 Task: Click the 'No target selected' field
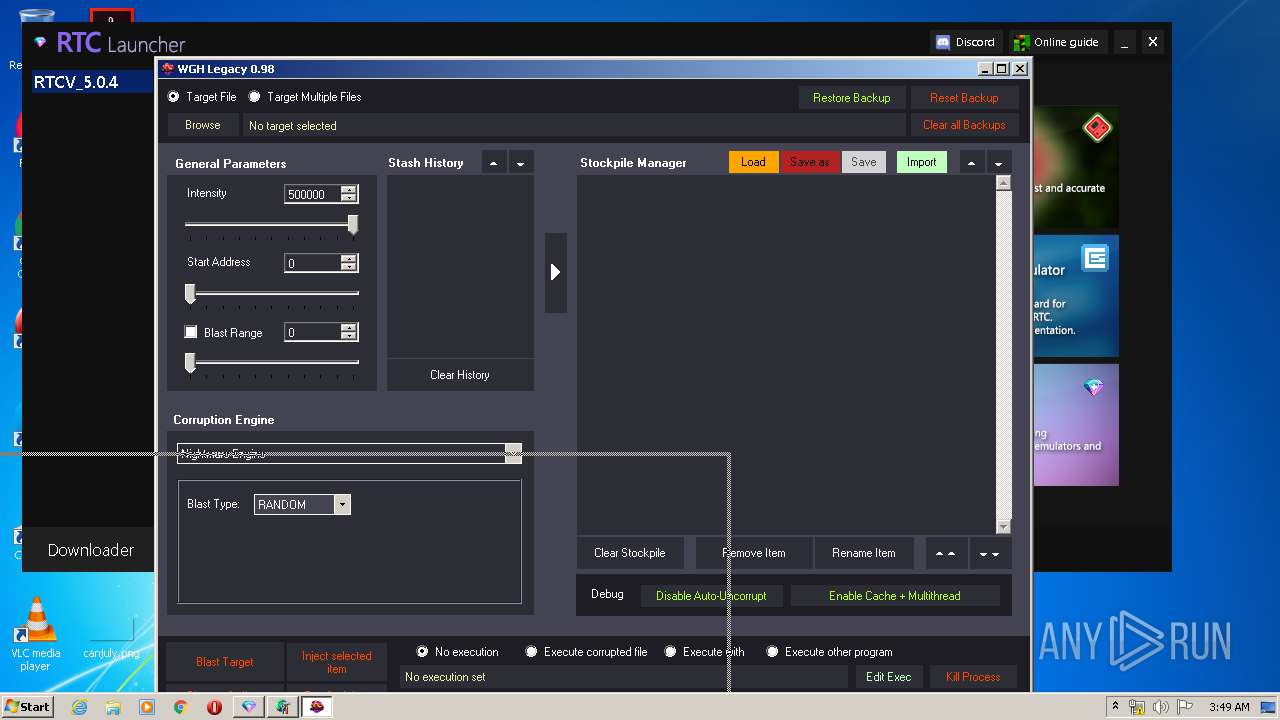pyautogui.click(x=574, y=125)
